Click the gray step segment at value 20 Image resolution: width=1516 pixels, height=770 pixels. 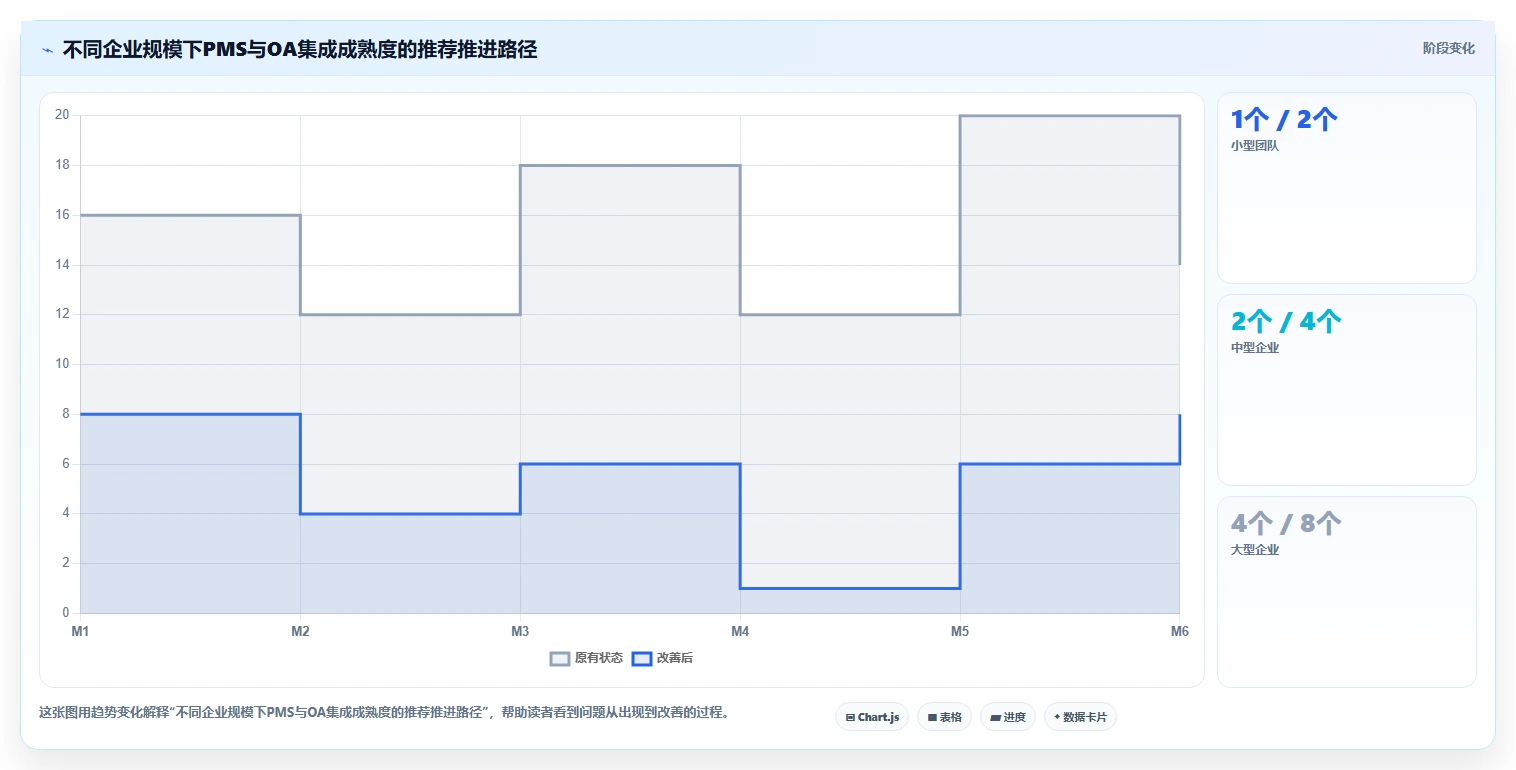tap(1070, 116)
